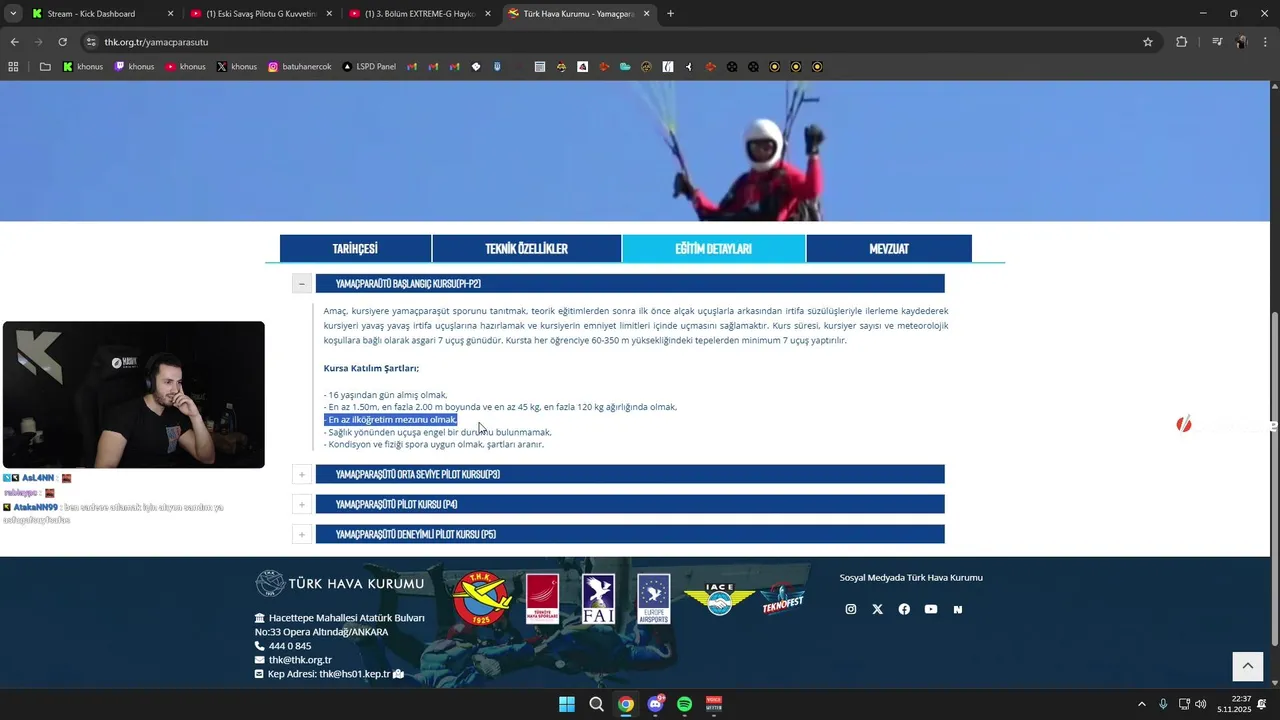Screen dimensions: 1280x720
Task: Click the '16 yaşından gün almış olmak' line
Action: pos(386,395)
